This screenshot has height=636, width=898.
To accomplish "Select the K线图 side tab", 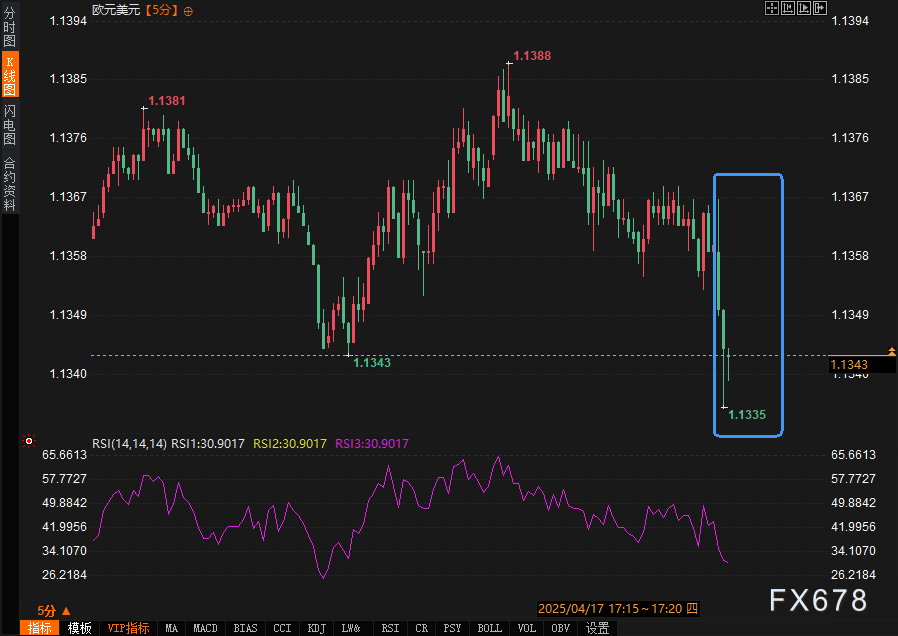I will (9, 75).
